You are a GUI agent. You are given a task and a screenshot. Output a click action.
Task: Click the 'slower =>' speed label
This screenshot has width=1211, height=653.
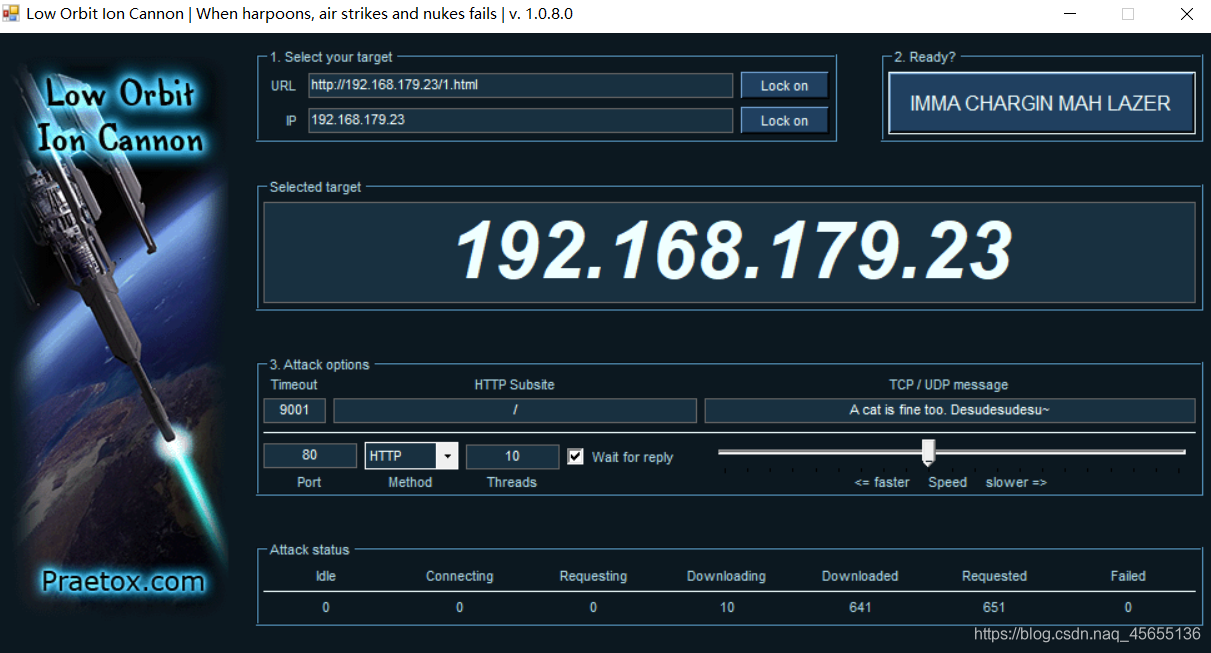tap(1016, 482)
